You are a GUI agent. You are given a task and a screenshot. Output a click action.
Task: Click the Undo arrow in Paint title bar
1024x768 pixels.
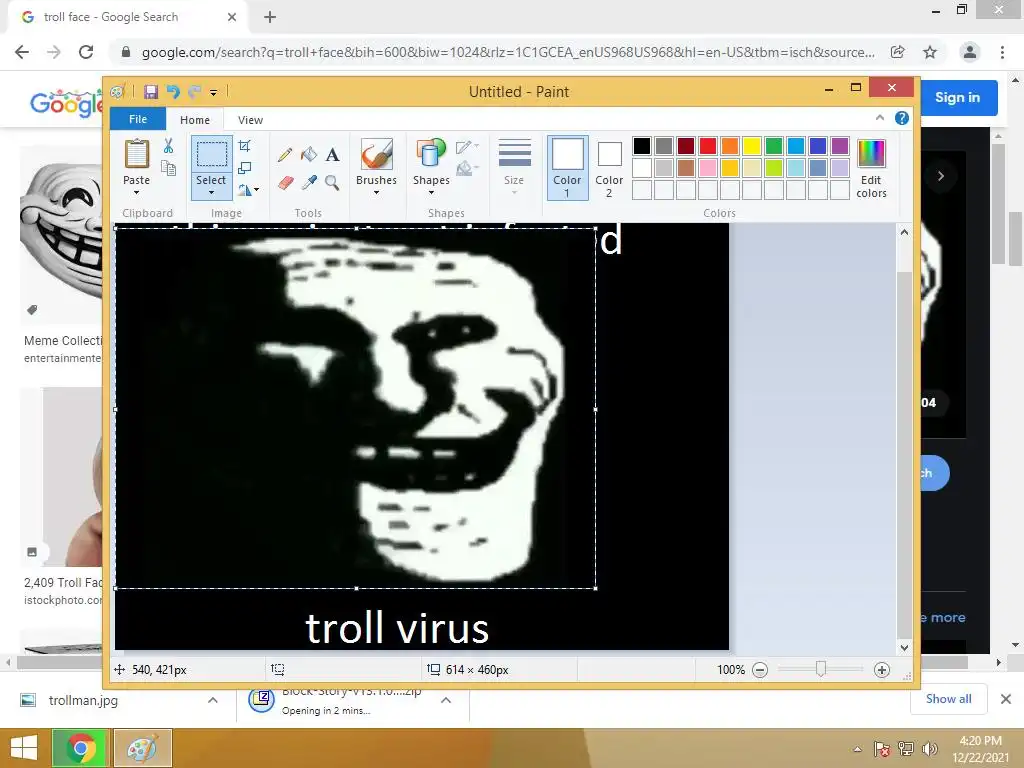[173, 91]
